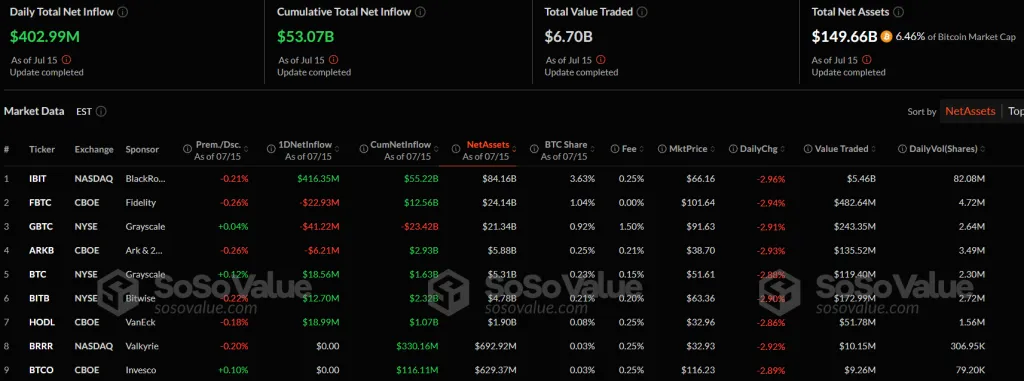The height and width of the screenshot is (381, 1024).
Task: Click info icon beside Cumulative Total Net Inflow
Action: pos(421,12)
